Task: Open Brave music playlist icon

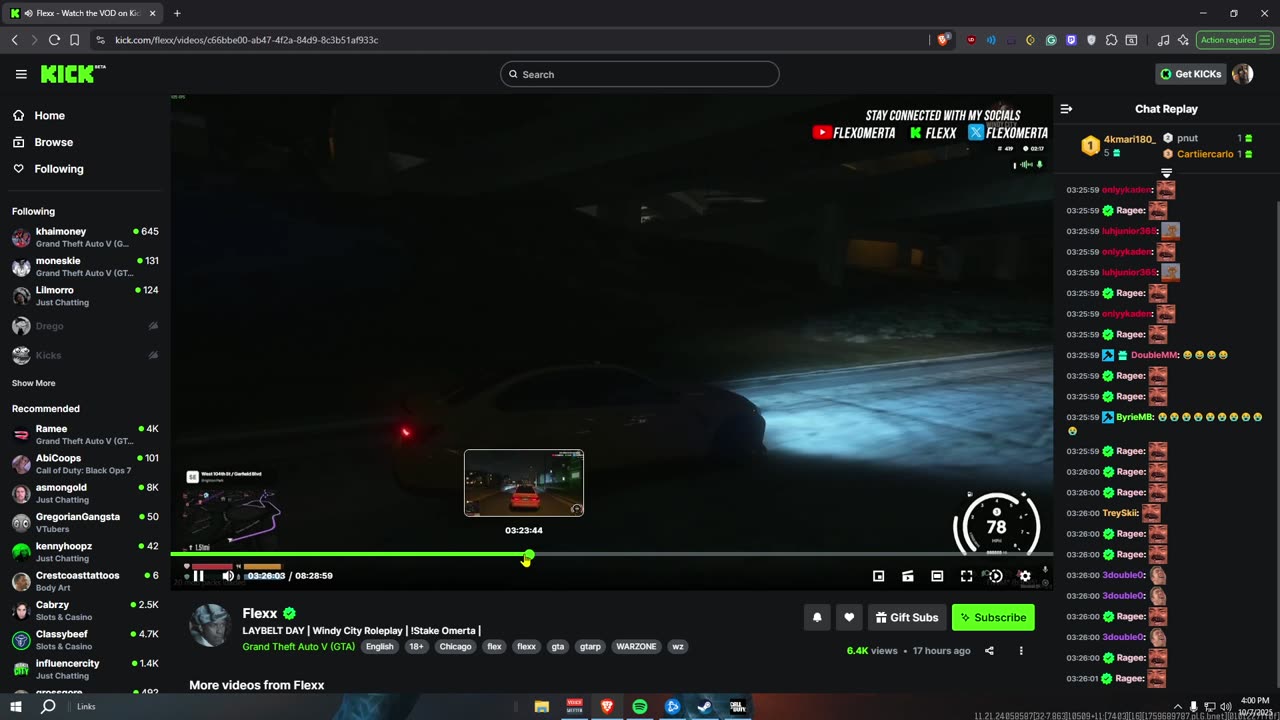Action: tap(1163, 40)
